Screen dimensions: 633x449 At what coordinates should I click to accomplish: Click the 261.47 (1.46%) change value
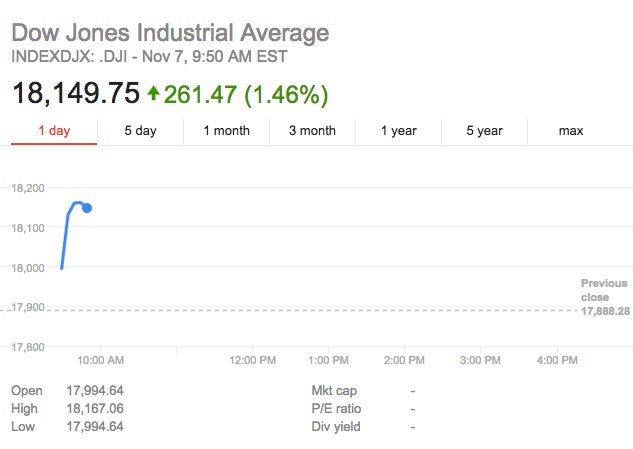click(246, 94)
